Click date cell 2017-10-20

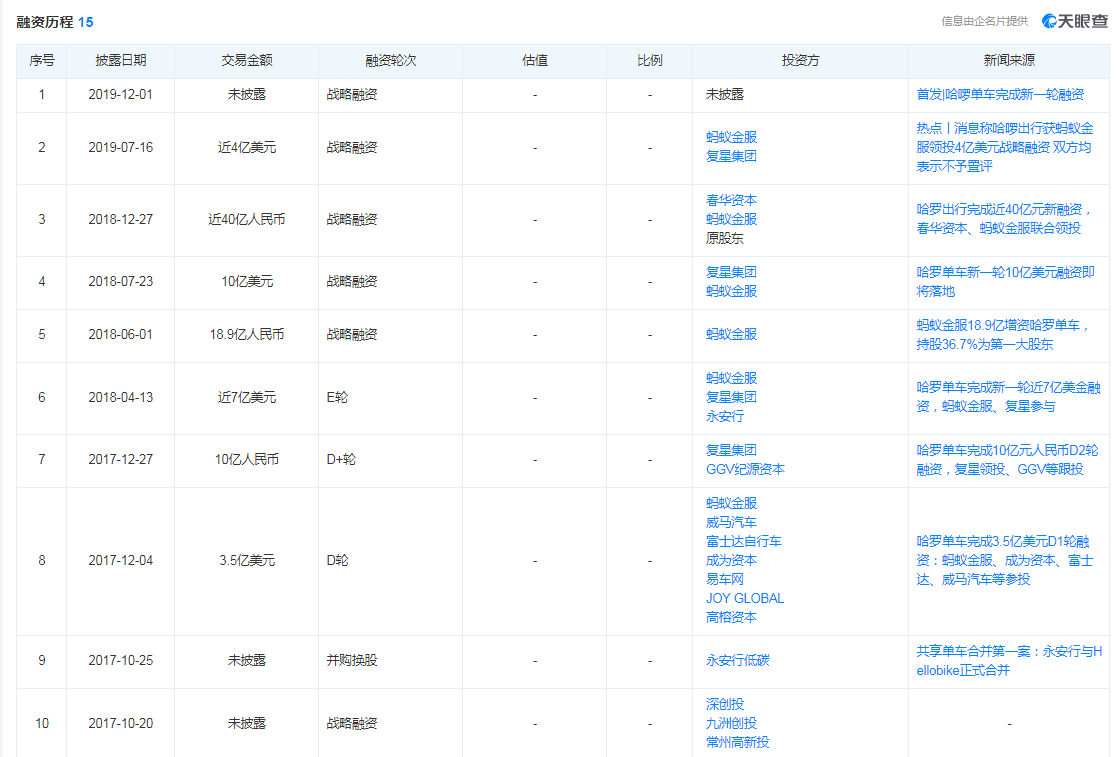coord(120,724)
